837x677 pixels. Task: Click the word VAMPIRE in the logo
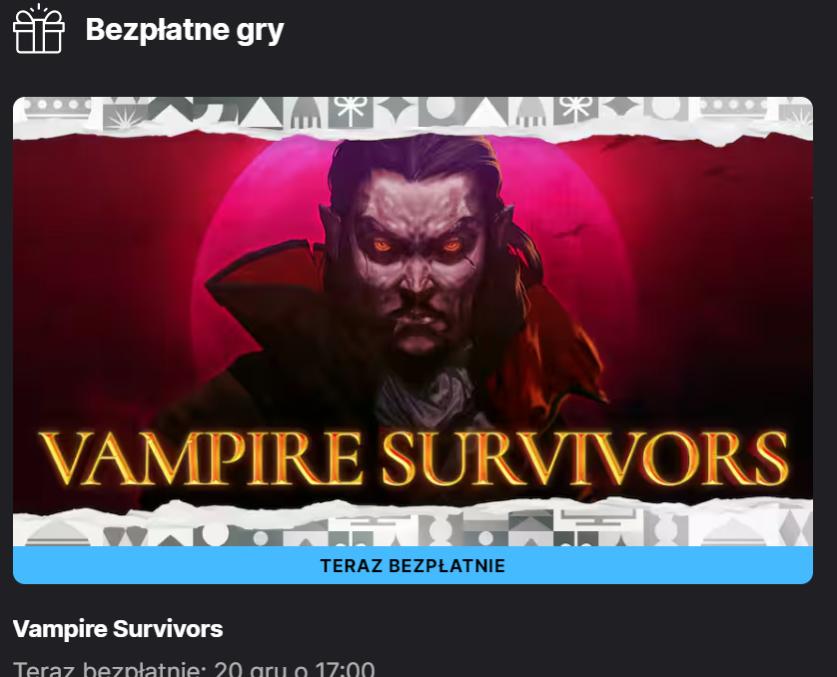pos(201,458)
